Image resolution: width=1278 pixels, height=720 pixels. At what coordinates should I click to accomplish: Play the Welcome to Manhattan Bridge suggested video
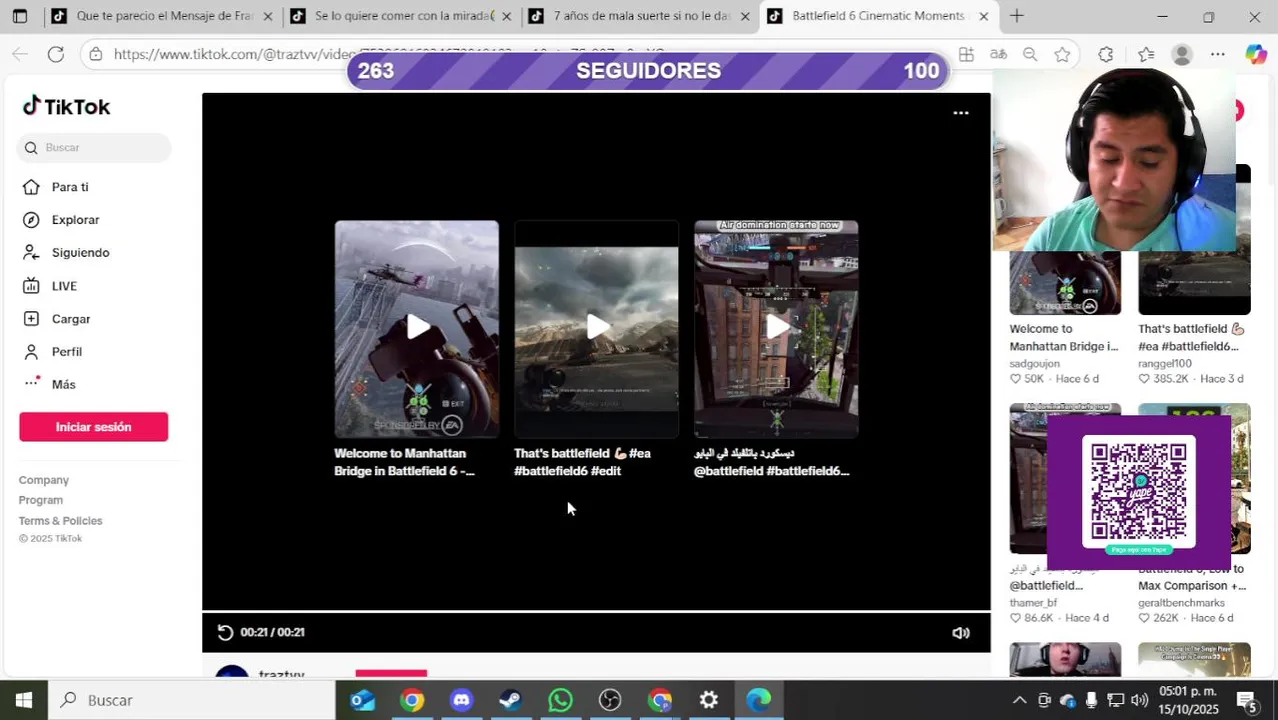(x=416, y=328)
